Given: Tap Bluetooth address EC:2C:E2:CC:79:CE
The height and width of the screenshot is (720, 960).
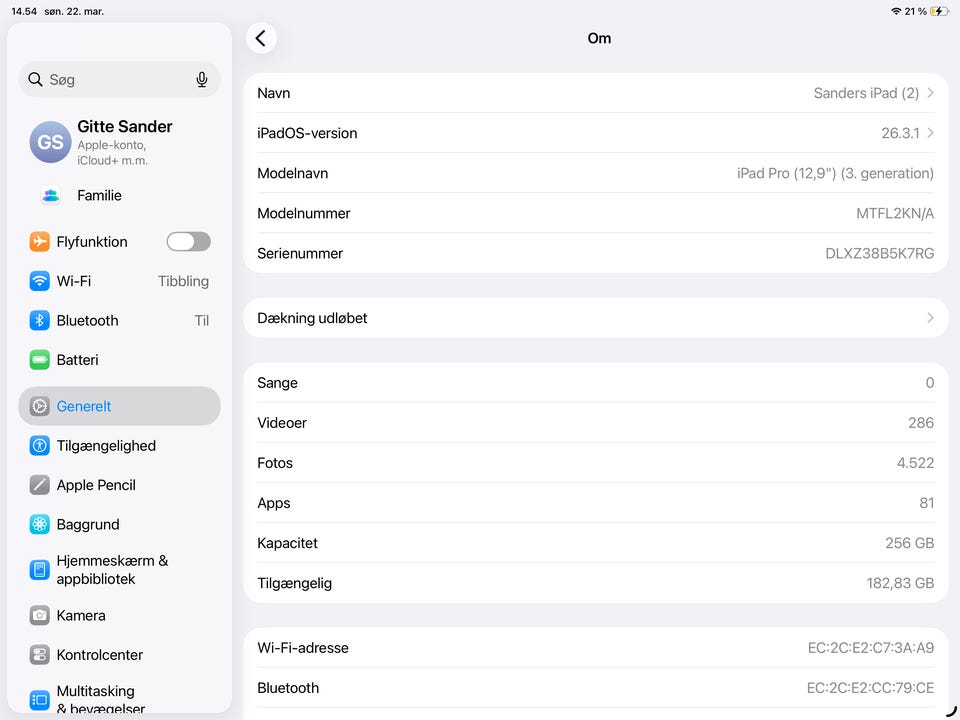Looking at the screenshot, I should (870, 688).
